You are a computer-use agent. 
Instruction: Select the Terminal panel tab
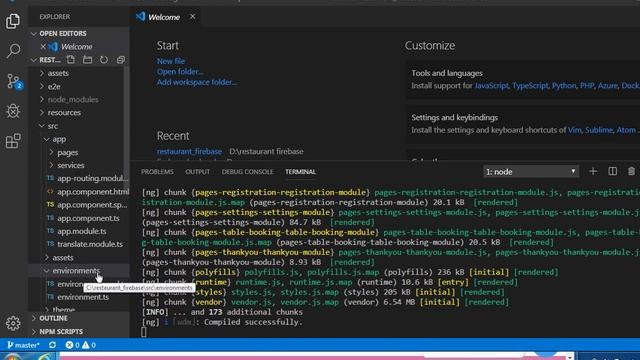[x=300, y=171]
